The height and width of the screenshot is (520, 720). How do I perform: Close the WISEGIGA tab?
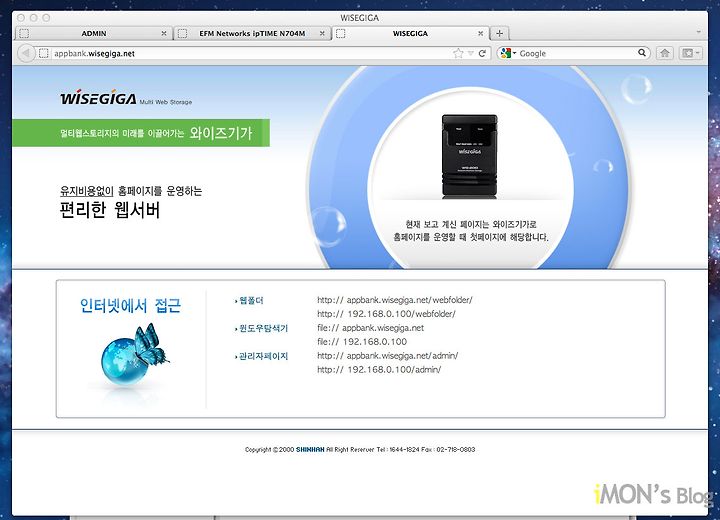point(480,34)
